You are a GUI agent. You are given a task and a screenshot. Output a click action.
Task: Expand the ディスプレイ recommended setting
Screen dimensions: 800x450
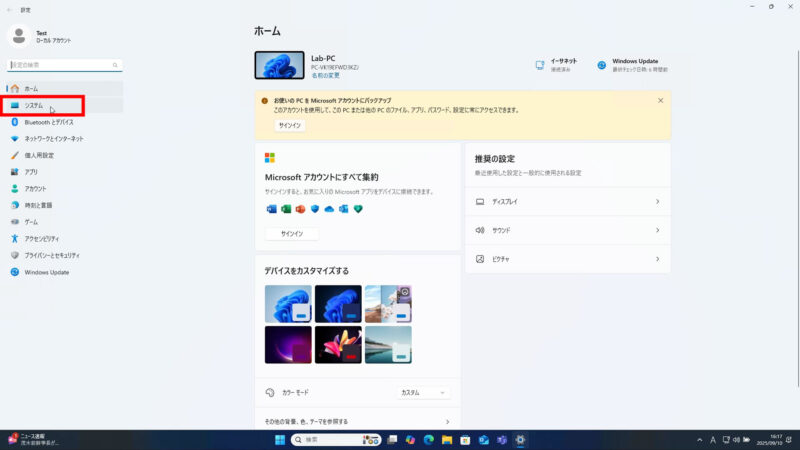coord(567,202)
